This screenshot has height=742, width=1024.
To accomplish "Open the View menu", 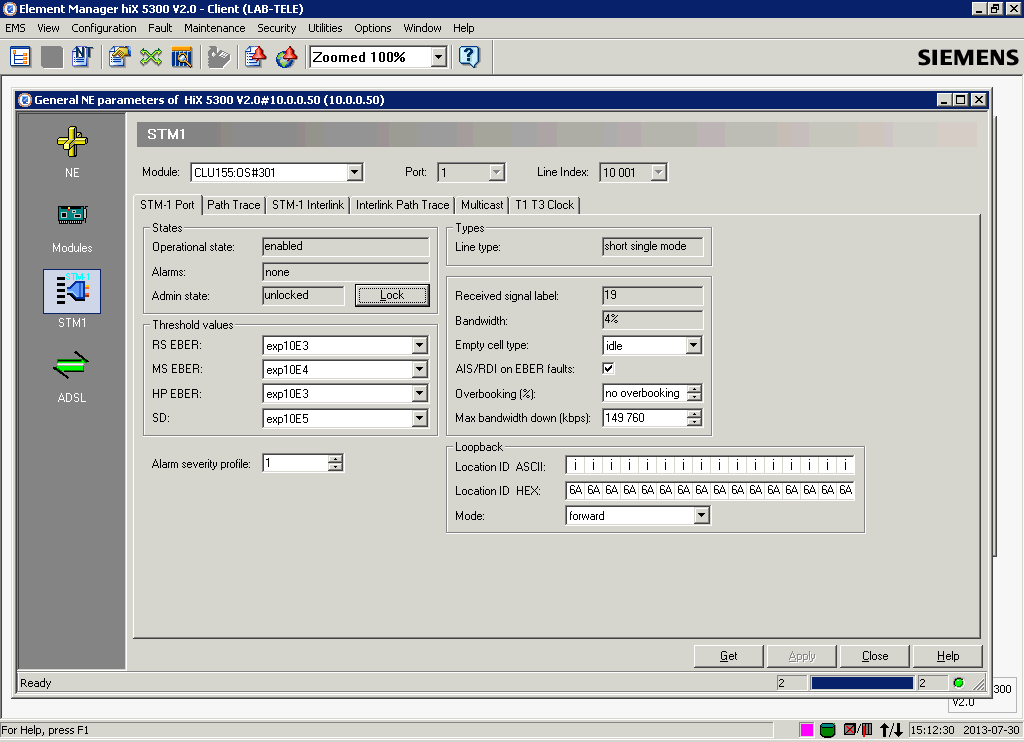I will 48,28.
